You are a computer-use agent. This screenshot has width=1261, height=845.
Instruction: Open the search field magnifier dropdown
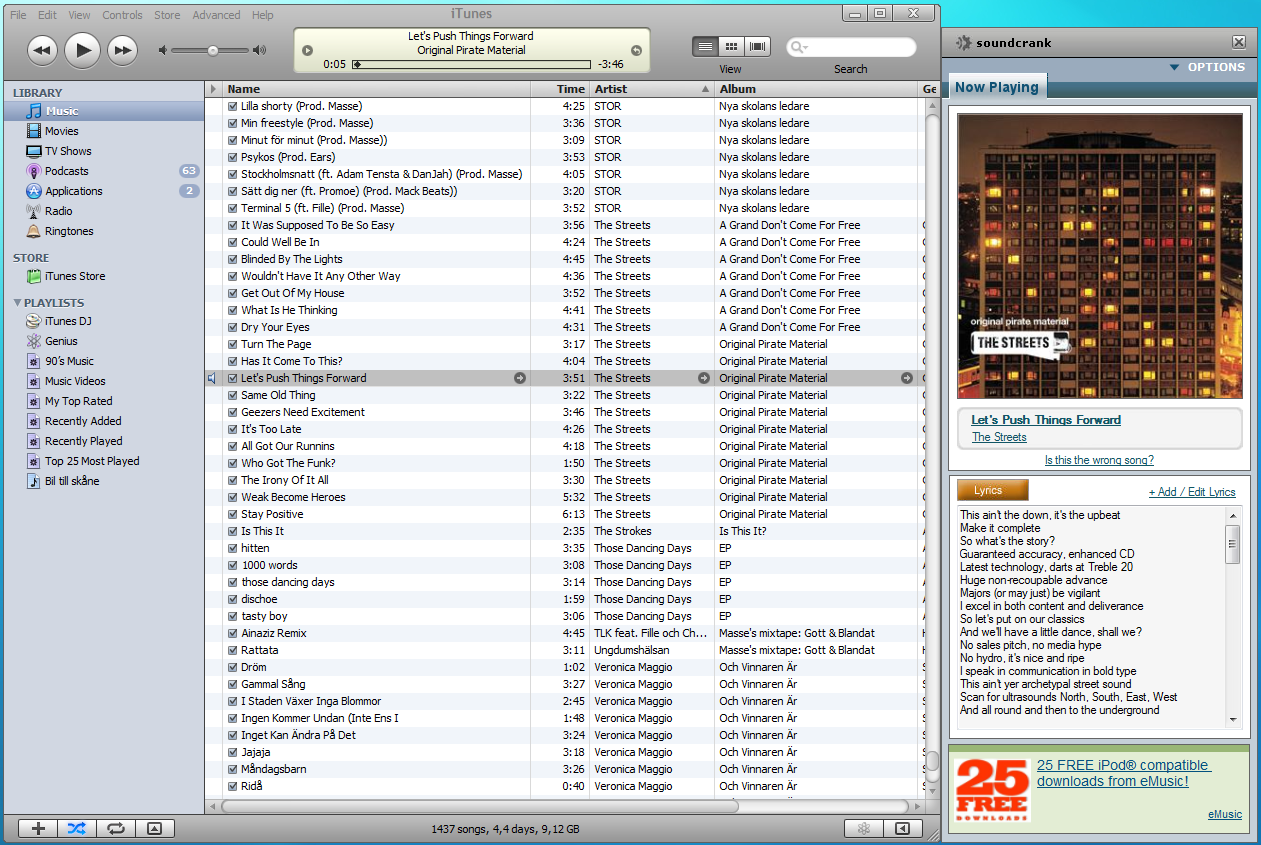pyautogui.click(x=799, y=47)
